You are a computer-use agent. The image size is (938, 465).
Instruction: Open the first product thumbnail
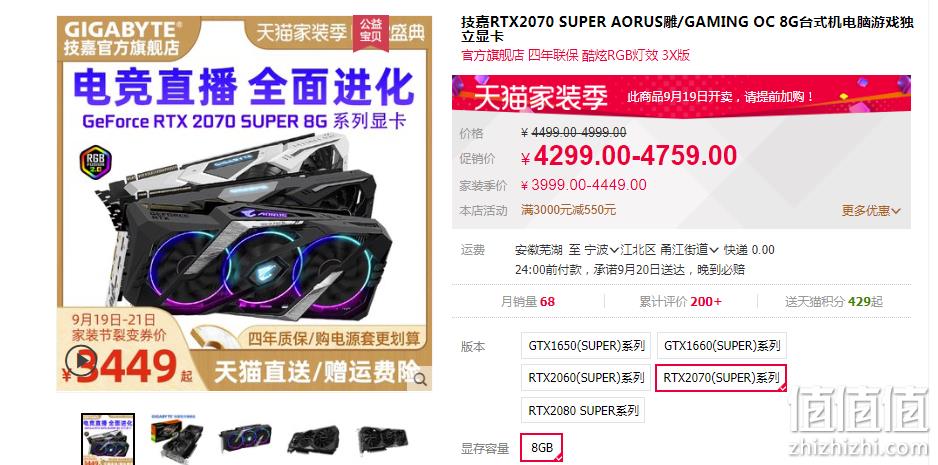point(108,439)
